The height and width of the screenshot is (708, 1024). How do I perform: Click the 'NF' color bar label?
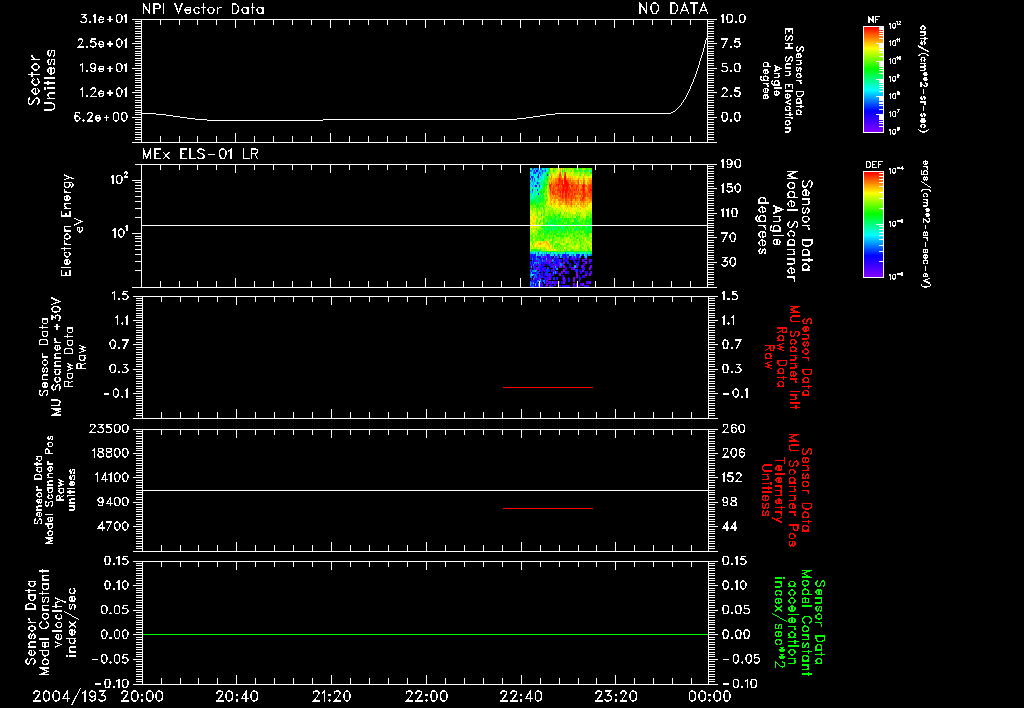click(873, 20)
